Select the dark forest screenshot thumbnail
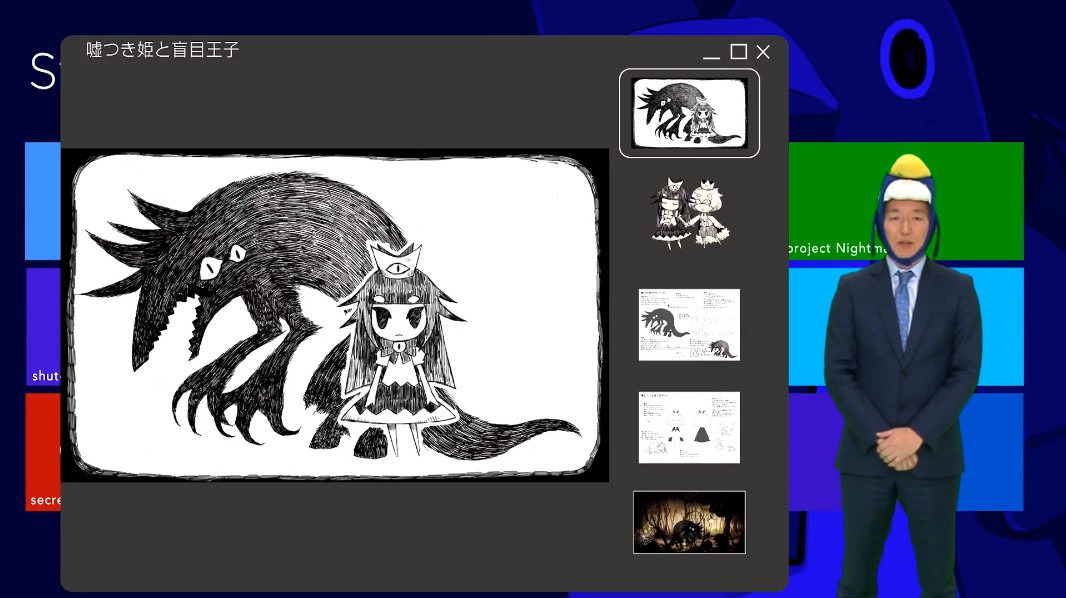 click(x=689, y=522)
